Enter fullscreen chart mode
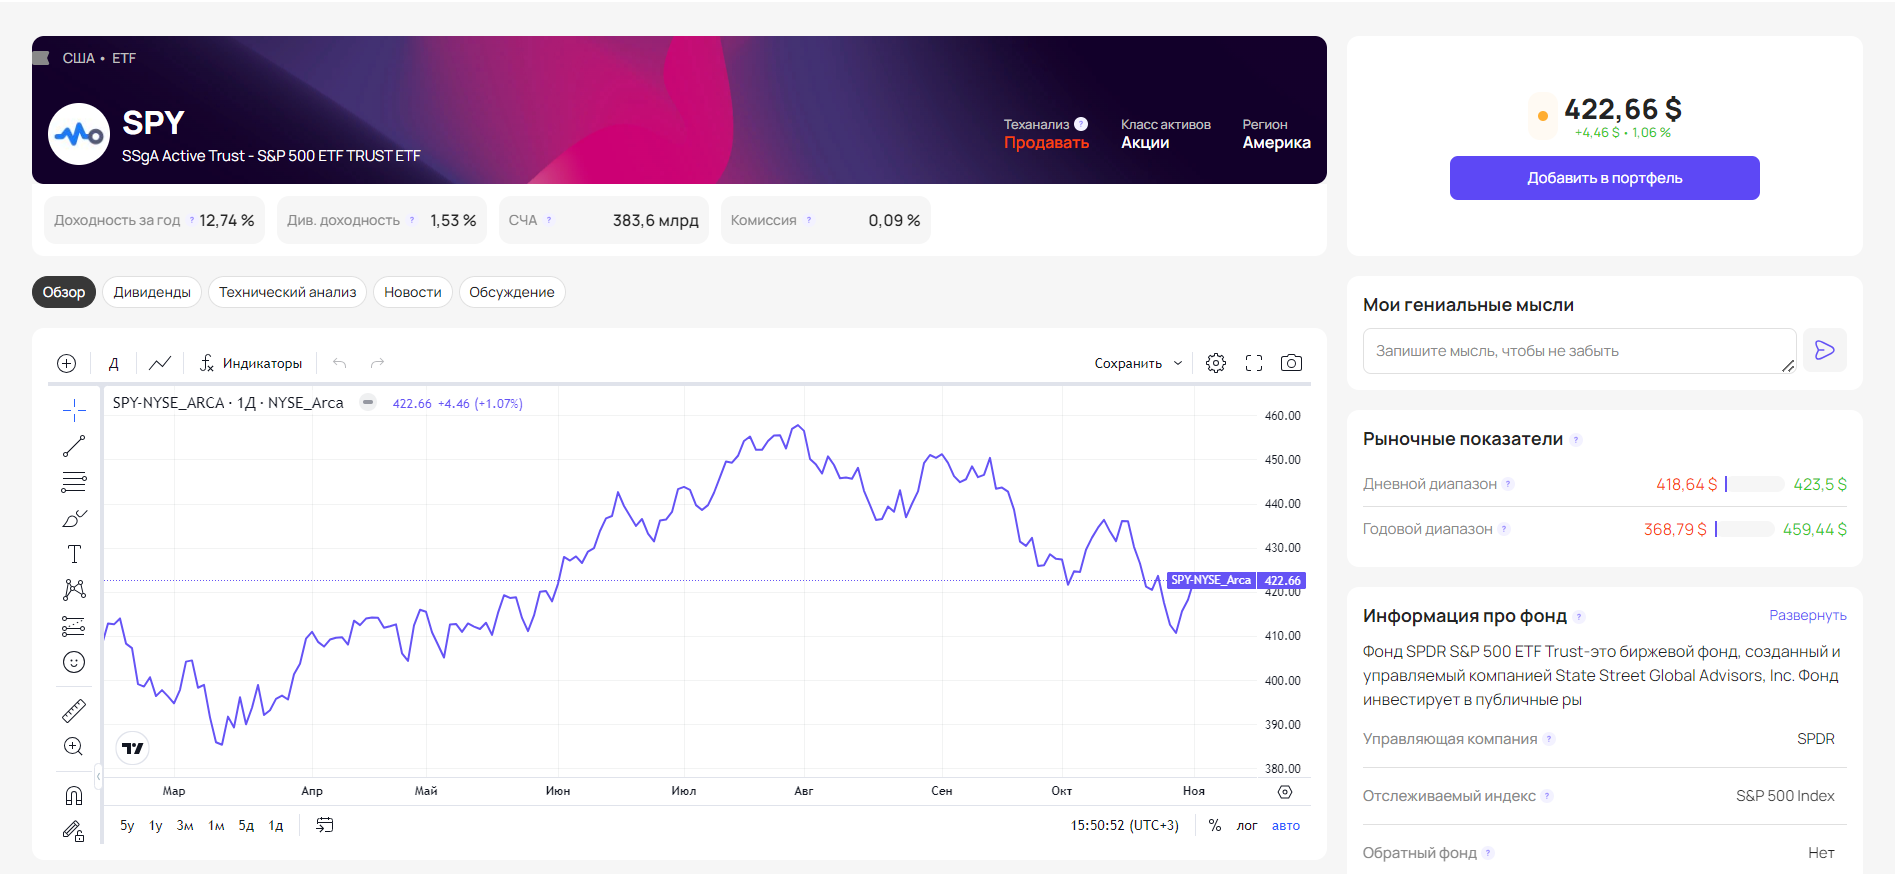The height and width of the screenshot is (874, 1895). pyautogui.click(x=1254, y=363)
